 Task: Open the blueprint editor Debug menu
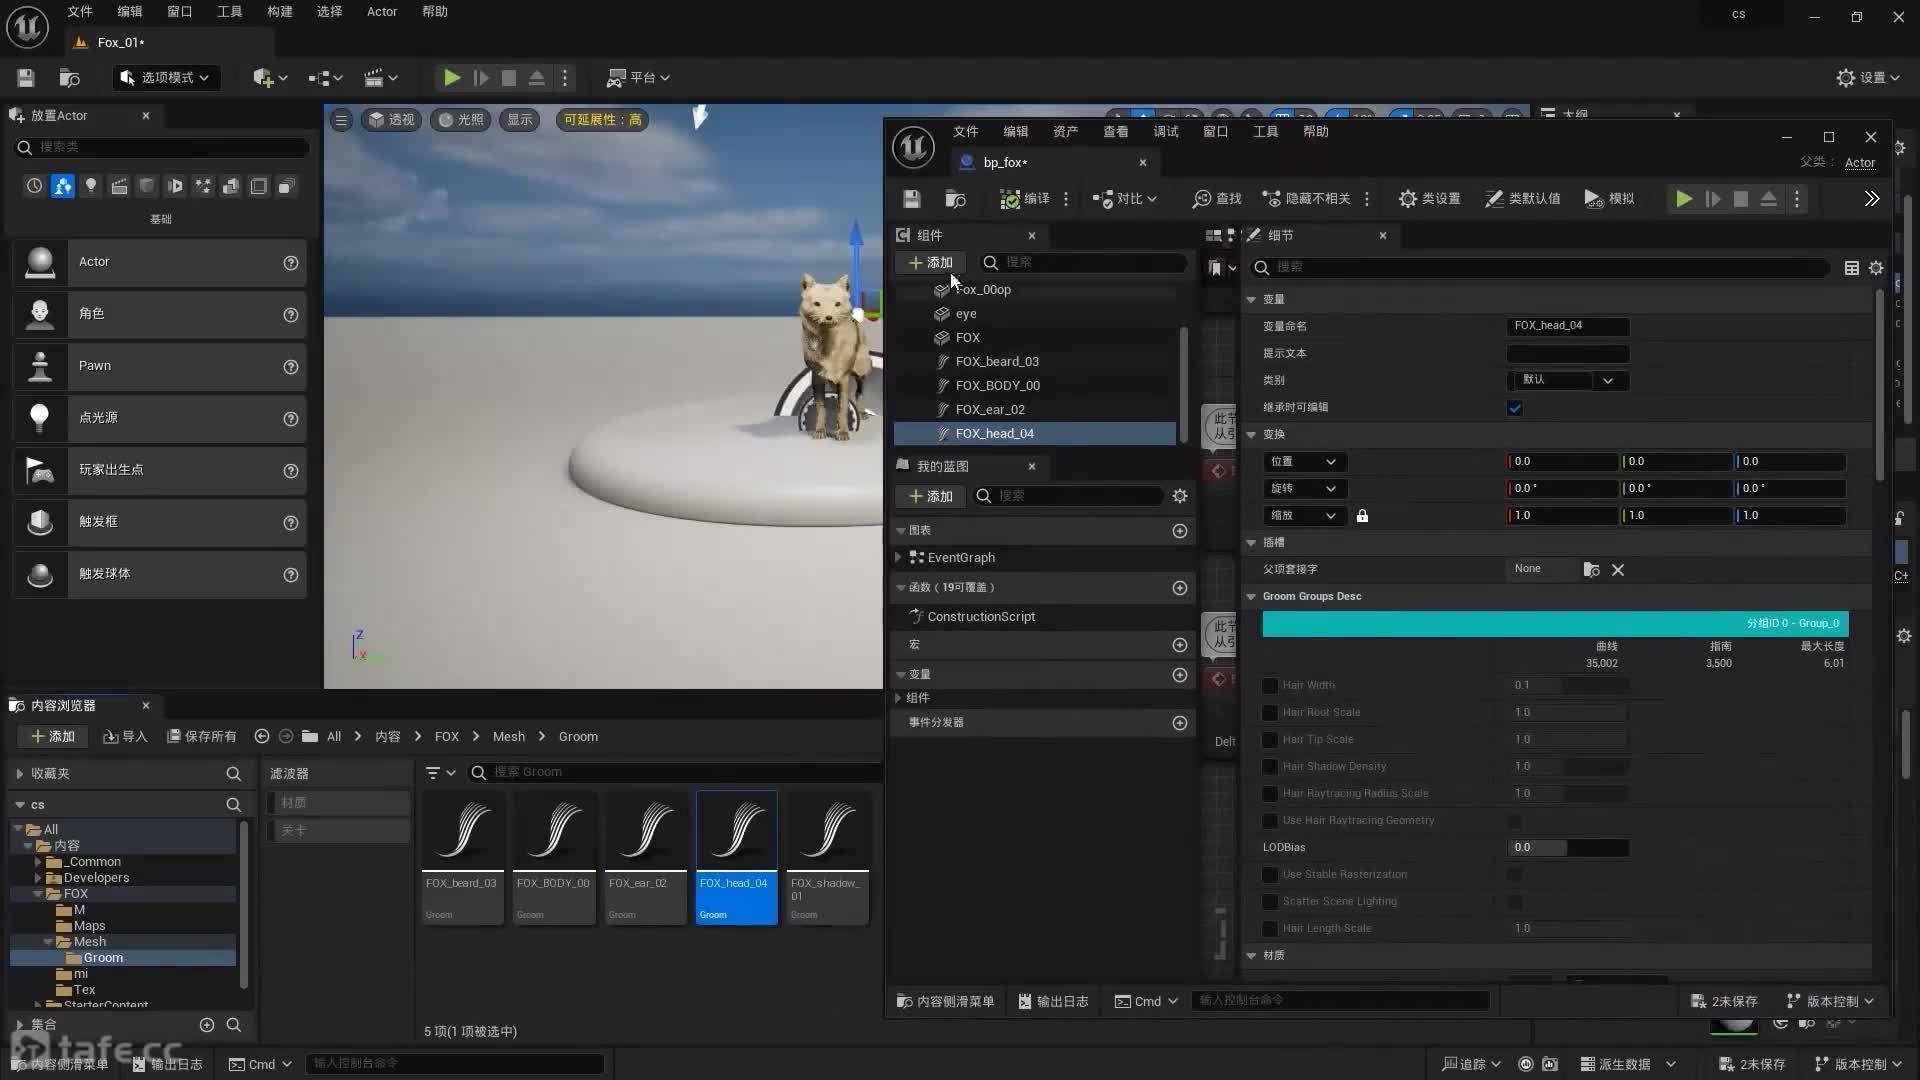click(1166, 132)
